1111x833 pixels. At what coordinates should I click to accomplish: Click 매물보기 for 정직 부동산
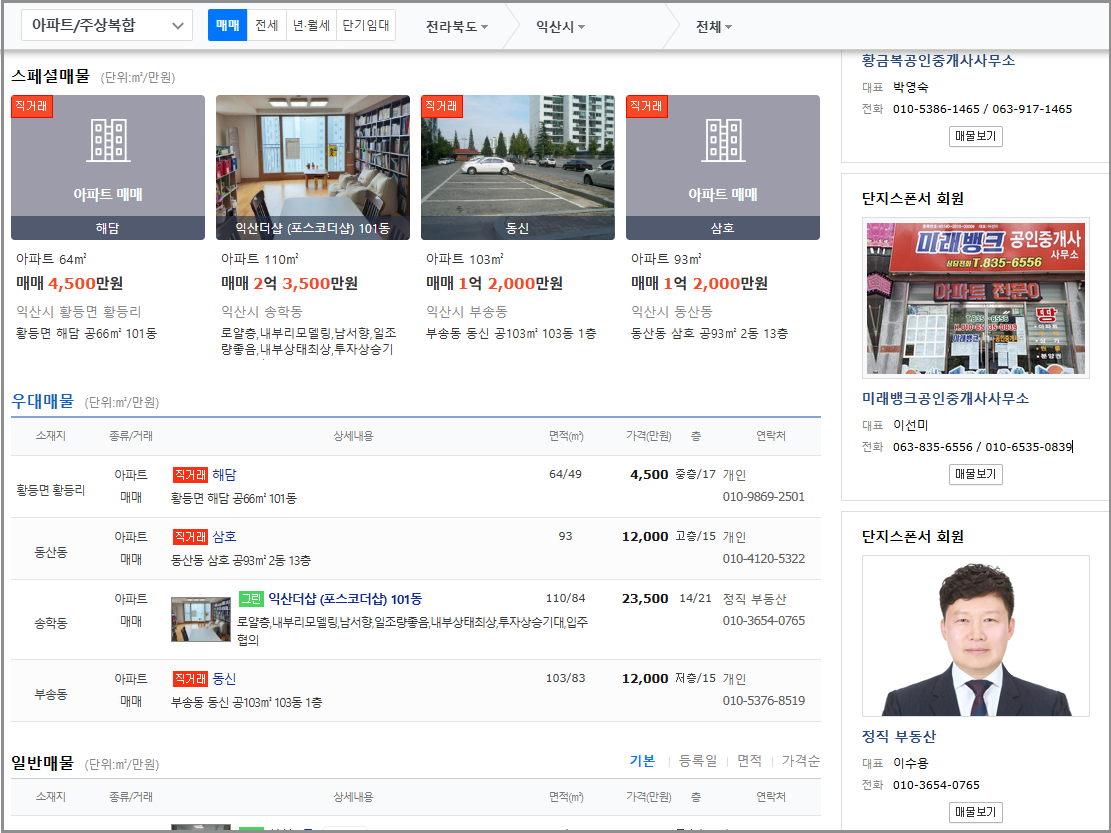point(976,812)
